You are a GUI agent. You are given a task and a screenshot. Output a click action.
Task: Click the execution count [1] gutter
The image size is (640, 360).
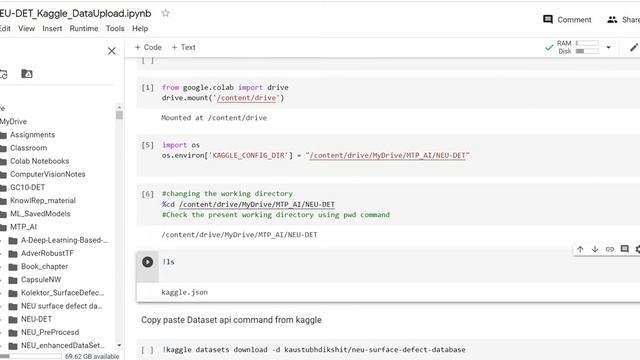(147, 87)
